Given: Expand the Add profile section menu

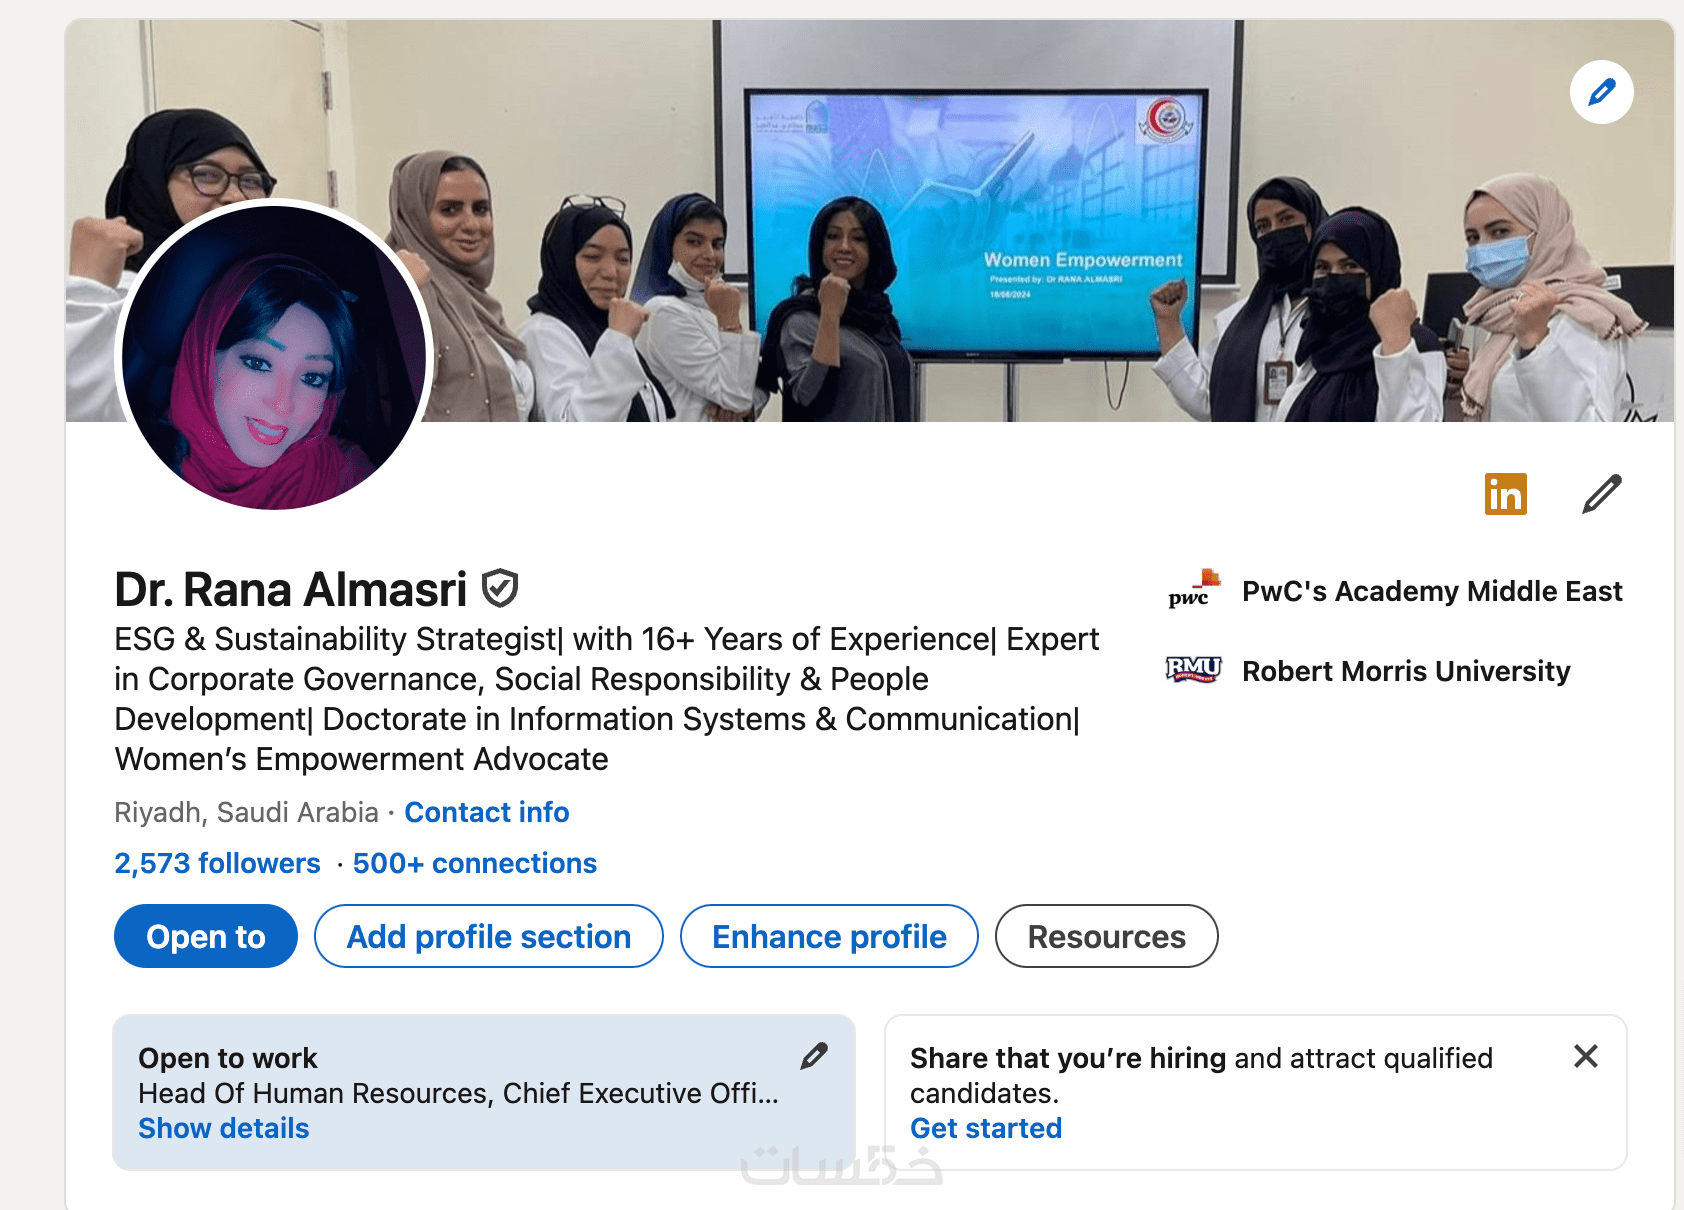Looking at the screenshot, I should (489, 936).
